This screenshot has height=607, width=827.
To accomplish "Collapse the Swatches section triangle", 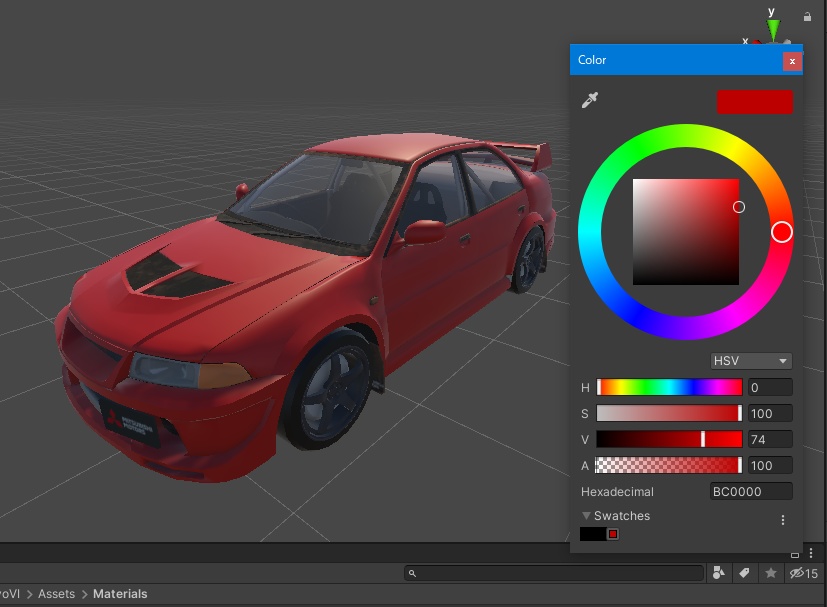I will [586, 515].
